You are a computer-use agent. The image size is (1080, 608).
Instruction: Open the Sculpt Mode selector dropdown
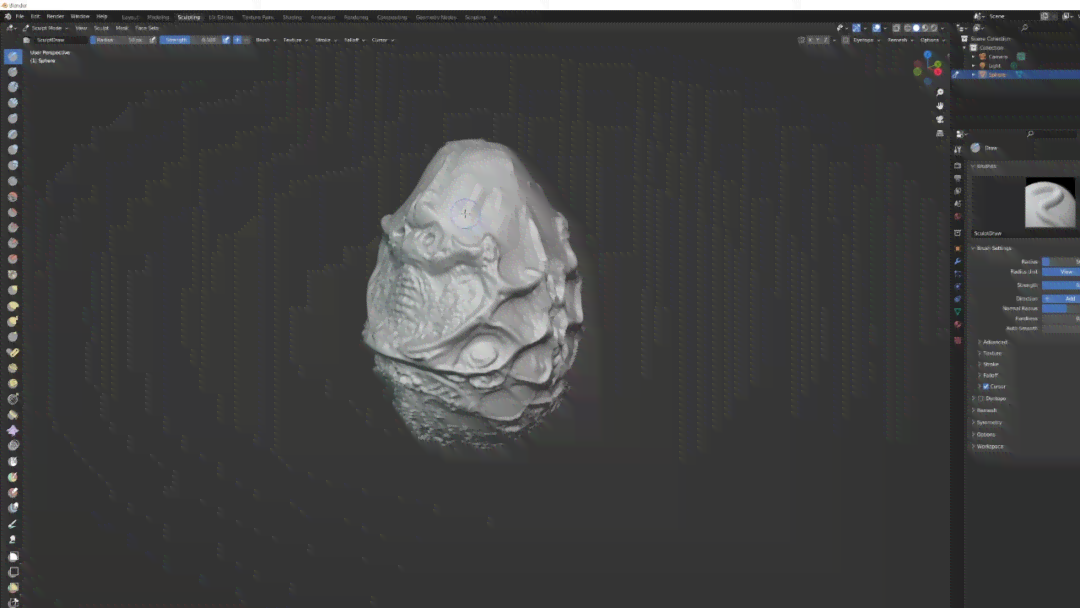click(45, 28)
